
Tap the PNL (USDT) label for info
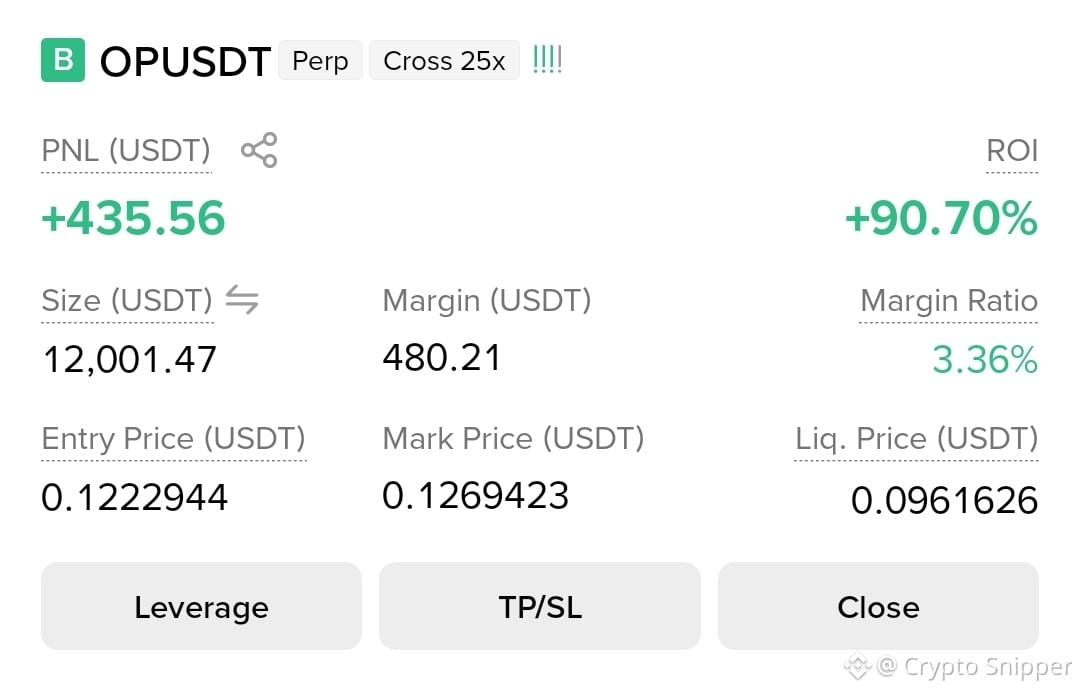tap(126, 150)
